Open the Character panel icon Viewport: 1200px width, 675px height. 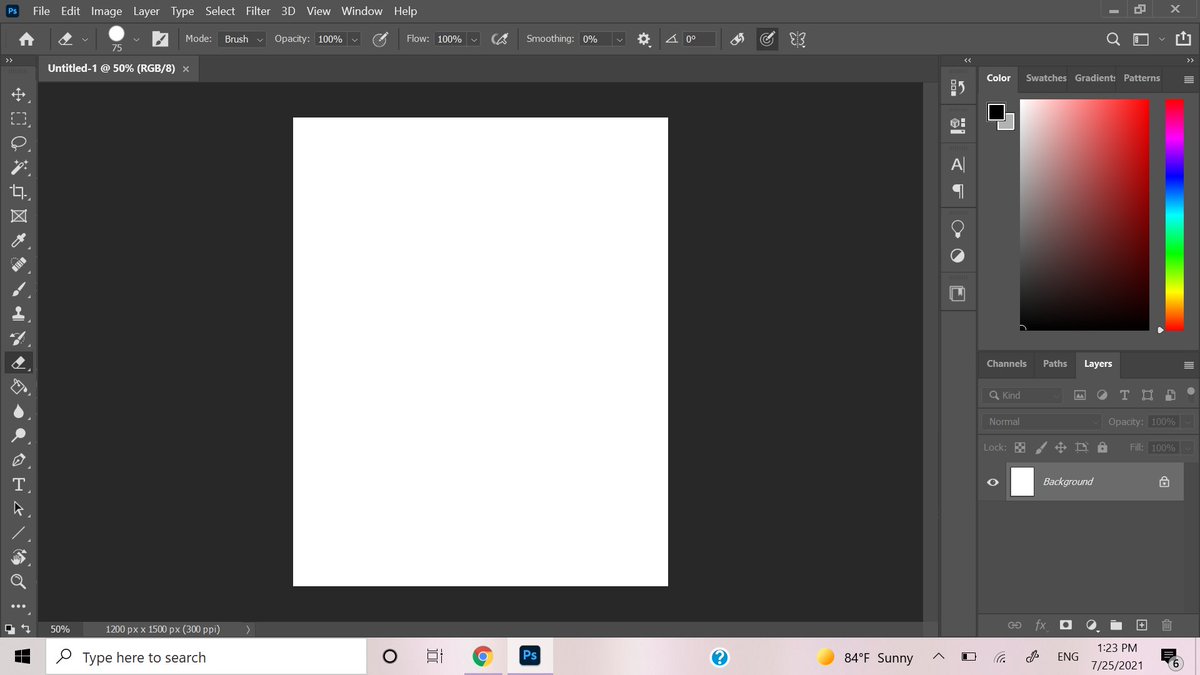[958, 164]
